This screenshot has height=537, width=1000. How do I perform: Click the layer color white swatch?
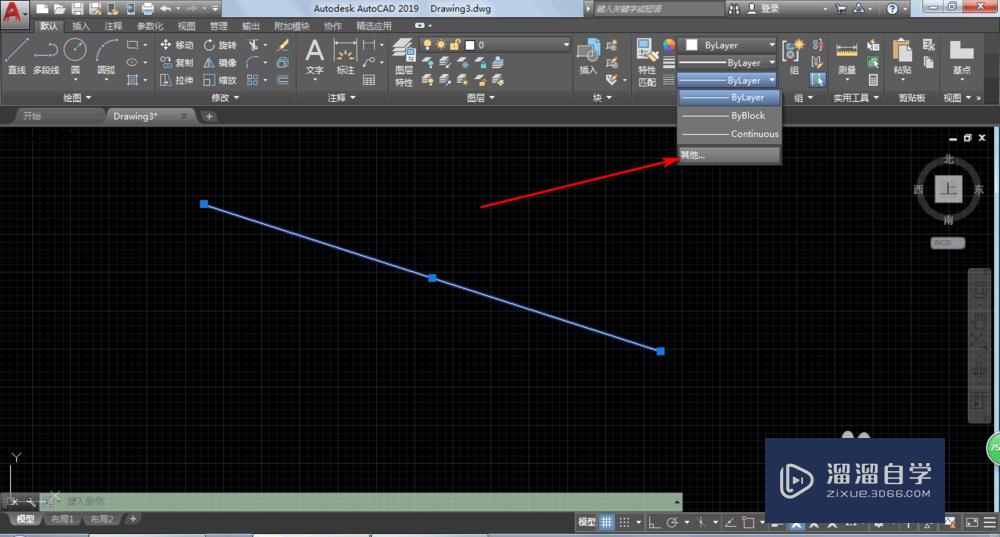tap(470, 45)
